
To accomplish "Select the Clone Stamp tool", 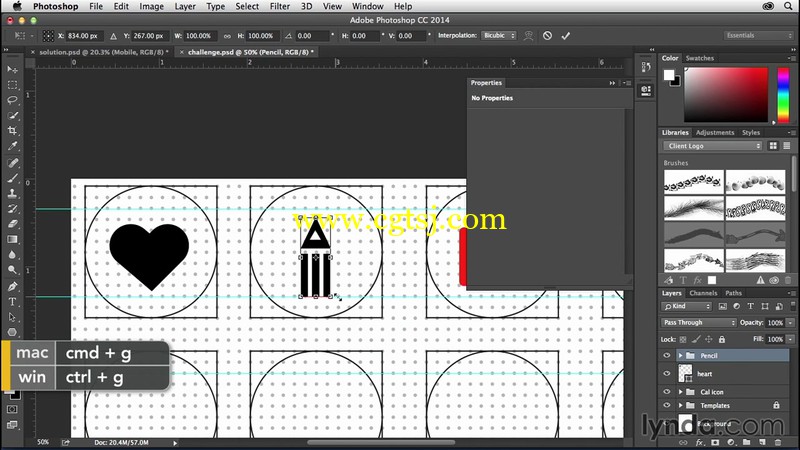I will pos(12,193).
